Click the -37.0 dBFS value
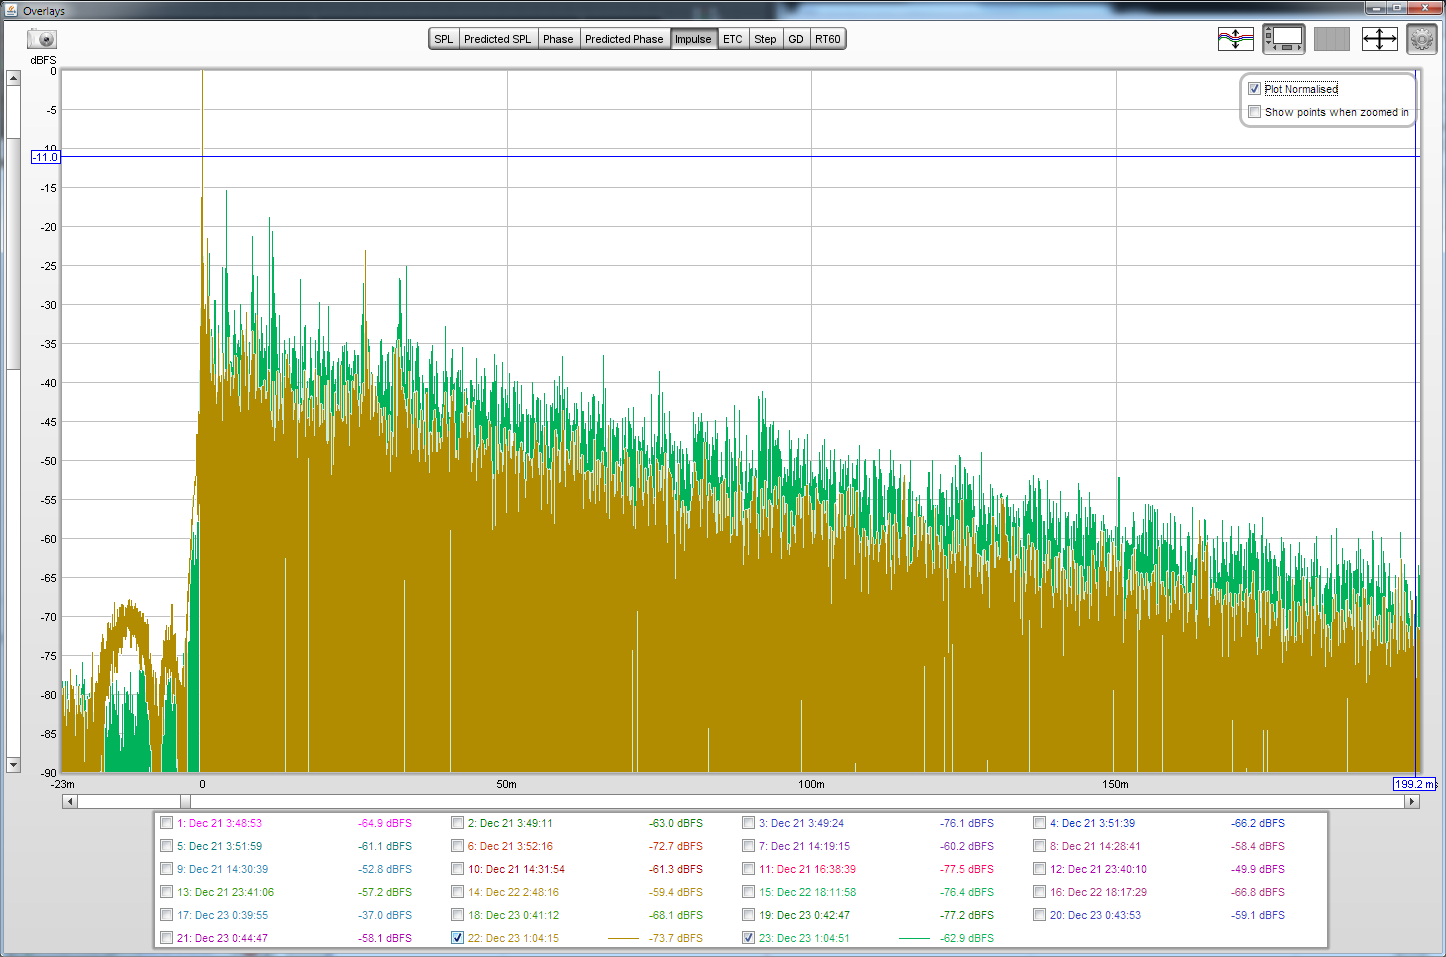Image resolution: width=1446 pixels, height=957 pixels. [385, 915]
